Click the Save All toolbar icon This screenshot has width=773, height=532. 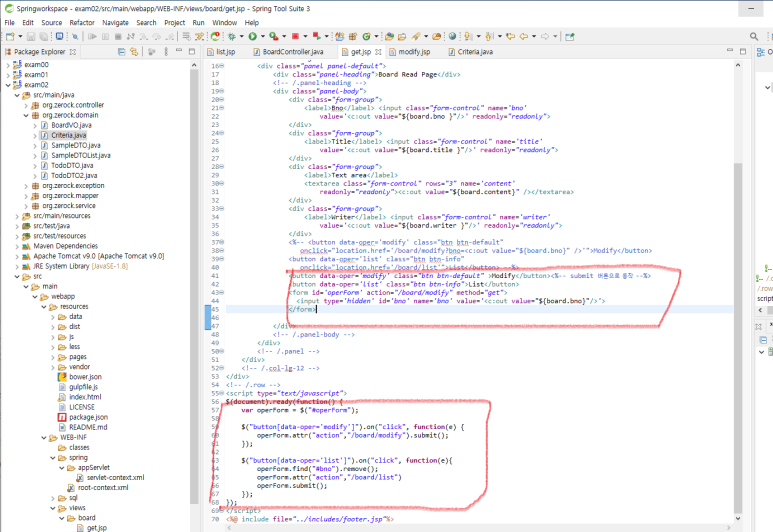click(43, 36)
